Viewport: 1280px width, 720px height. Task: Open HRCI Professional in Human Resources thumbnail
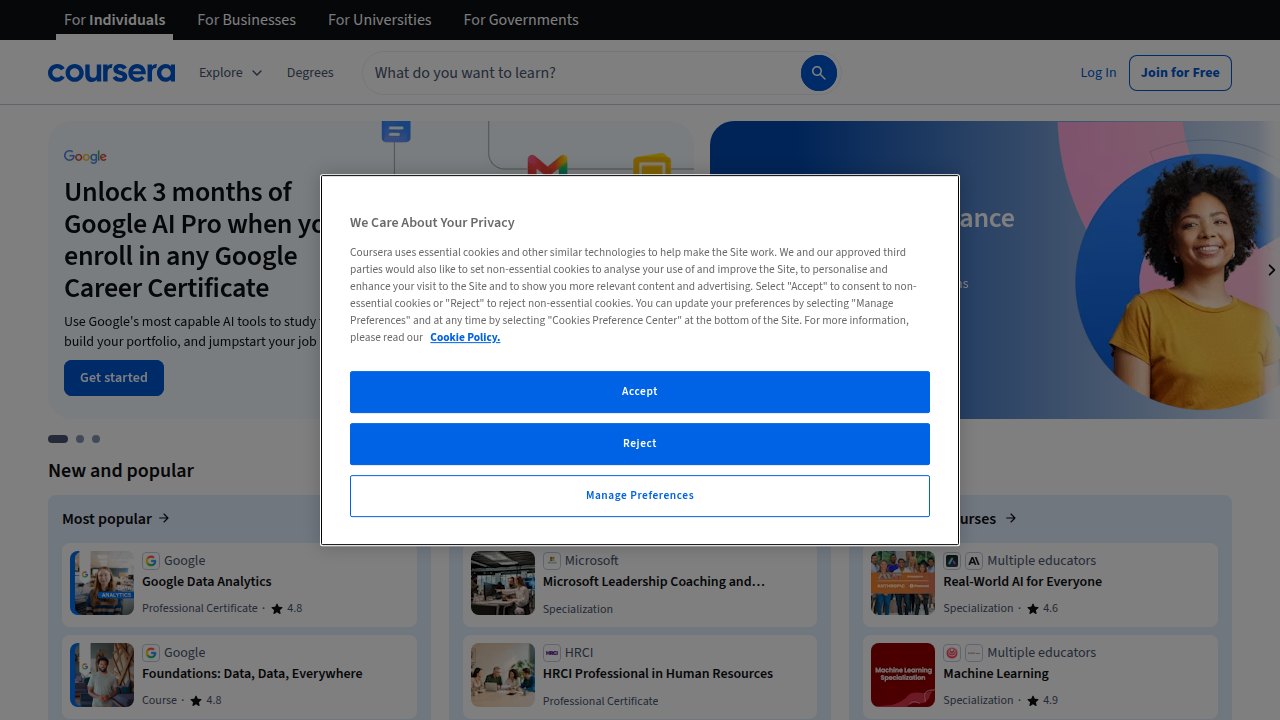coord(503,675)
